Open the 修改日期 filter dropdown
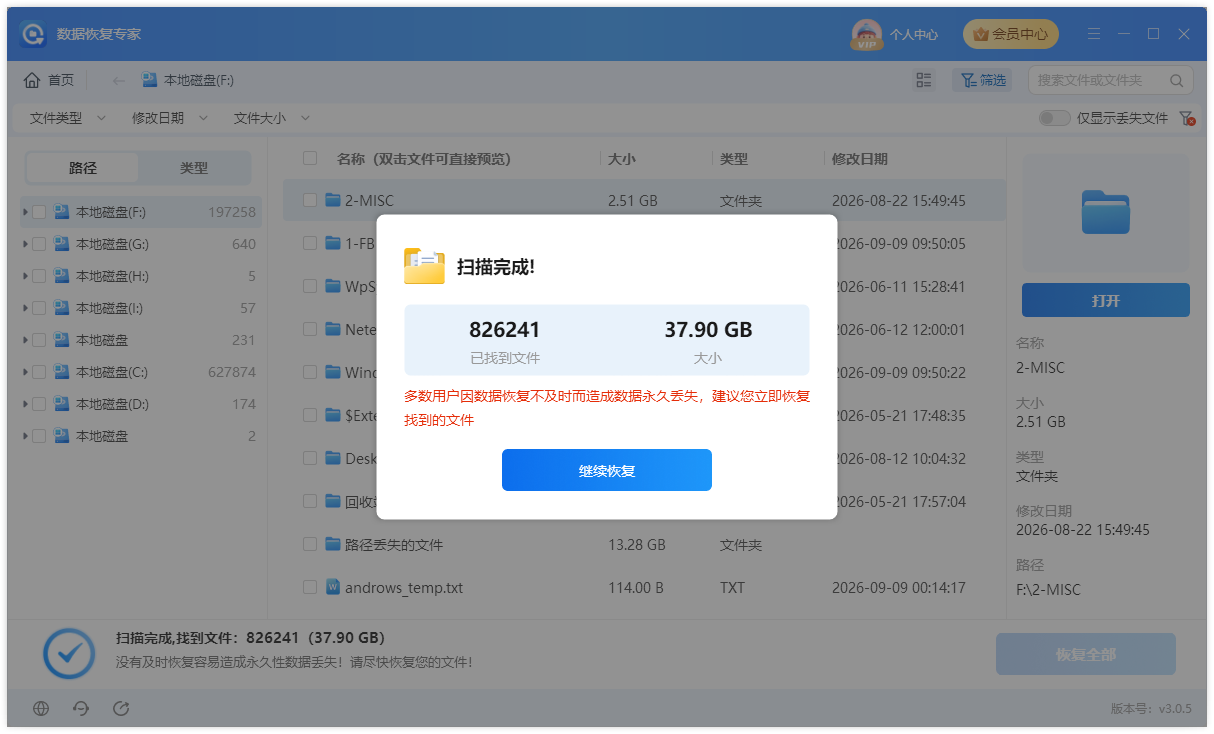The height and width of the screenshot is (734, 1214). (x=169, y=118)
